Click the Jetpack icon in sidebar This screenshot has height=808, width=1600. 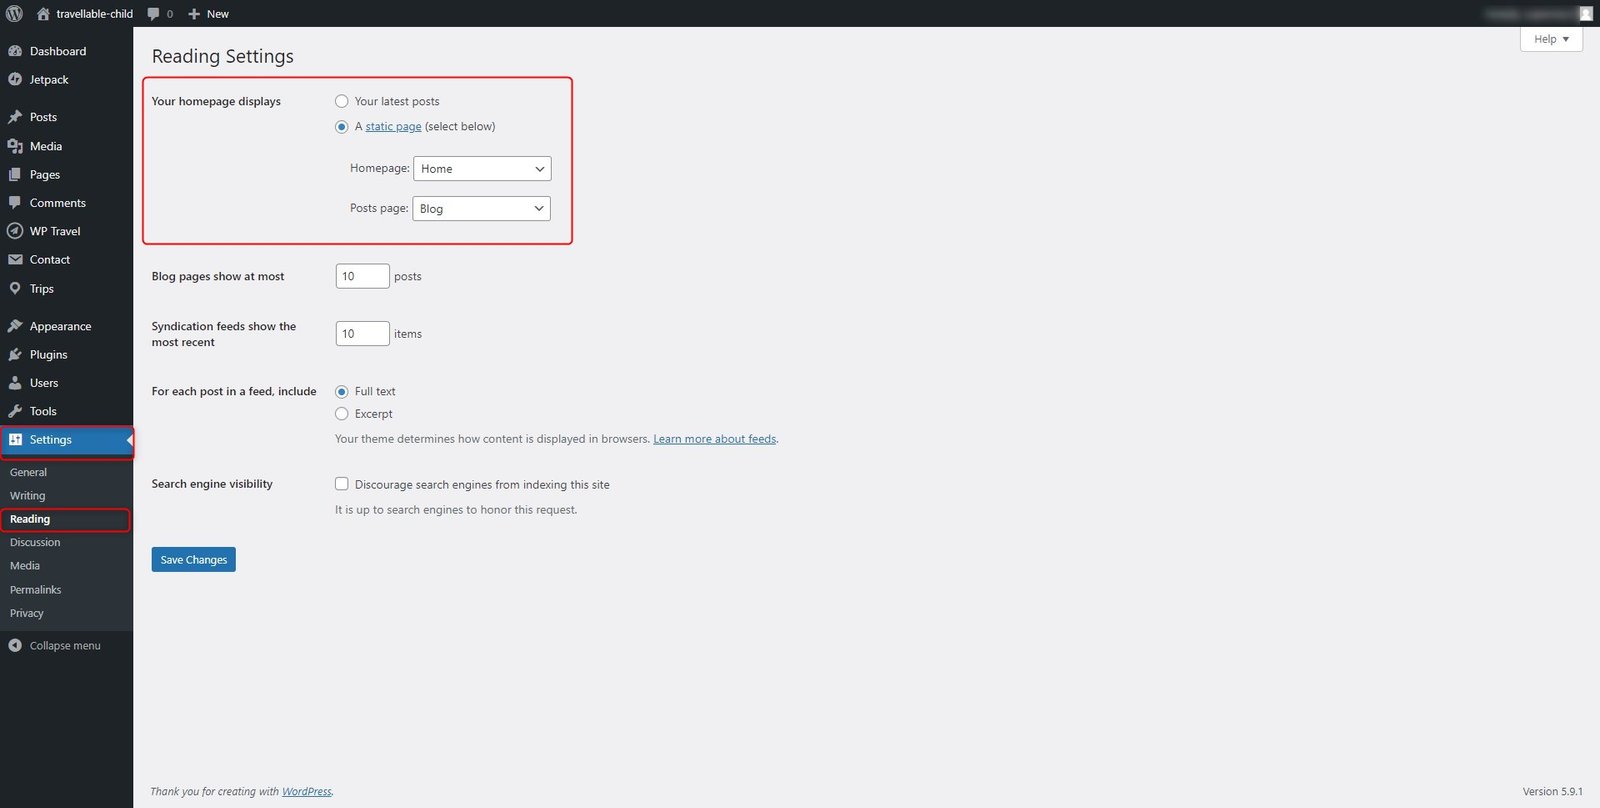tap(15, 80)
